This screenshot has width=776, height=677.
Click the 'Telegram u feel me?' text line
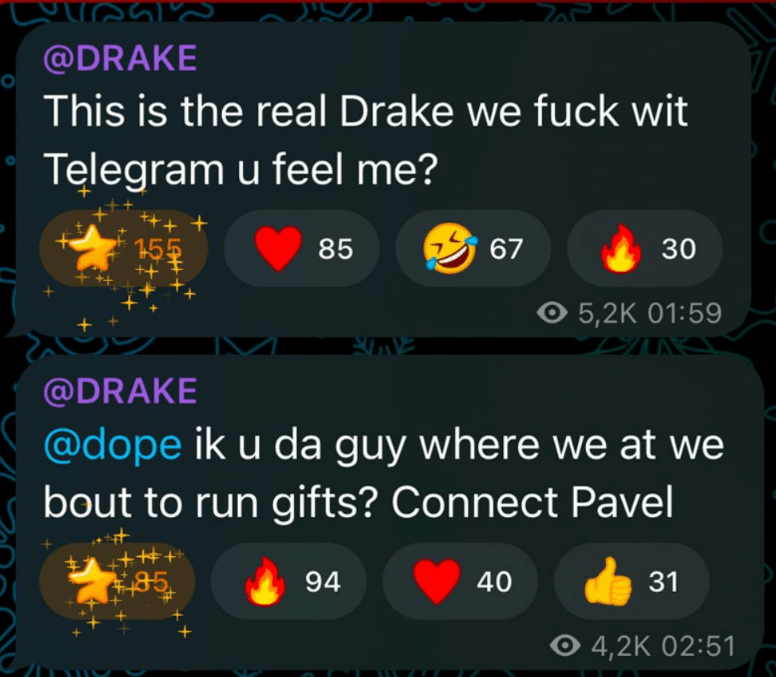click(x=241, y=169)
